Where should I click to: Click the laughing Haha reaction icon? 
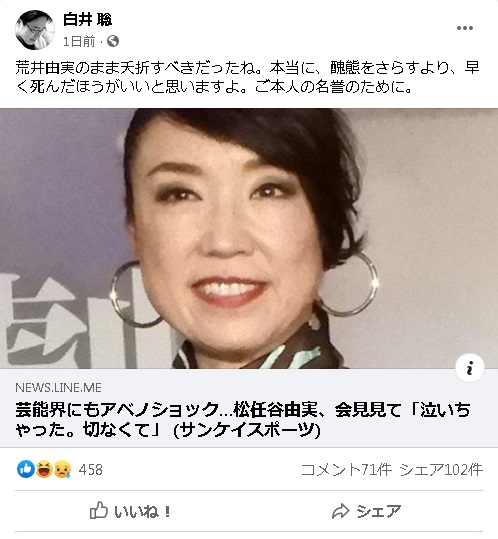(x=44, y=470)
